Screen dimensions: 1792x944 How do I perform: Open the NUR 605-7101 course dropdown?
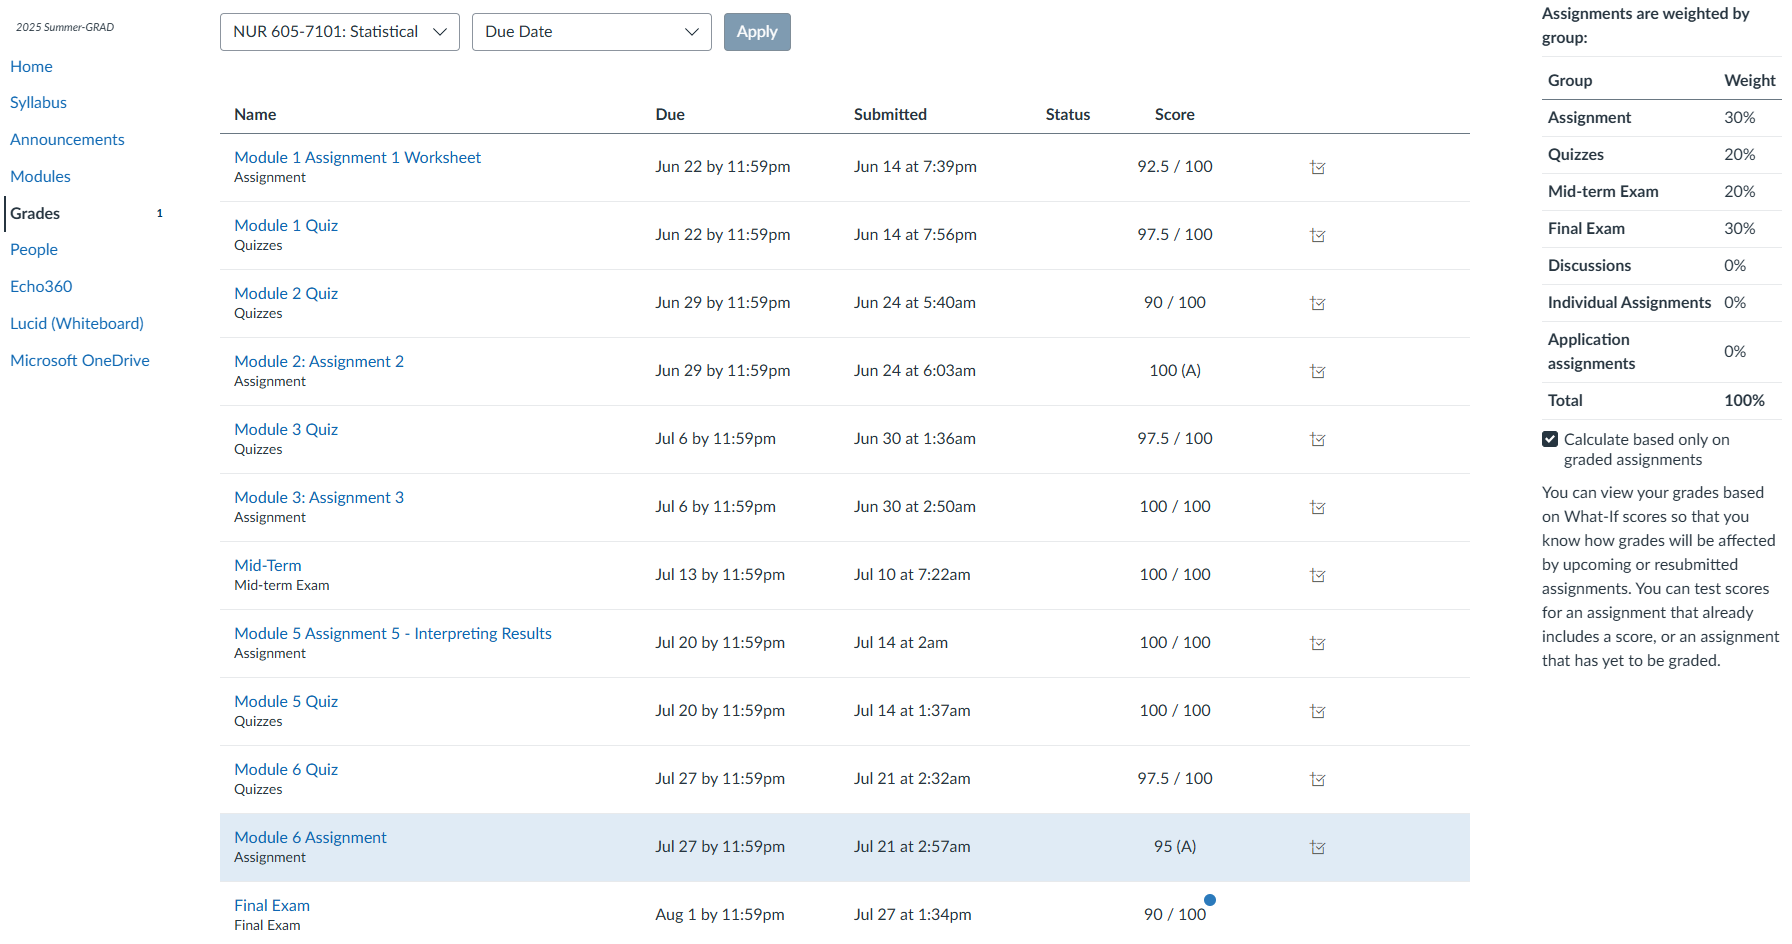339,32
